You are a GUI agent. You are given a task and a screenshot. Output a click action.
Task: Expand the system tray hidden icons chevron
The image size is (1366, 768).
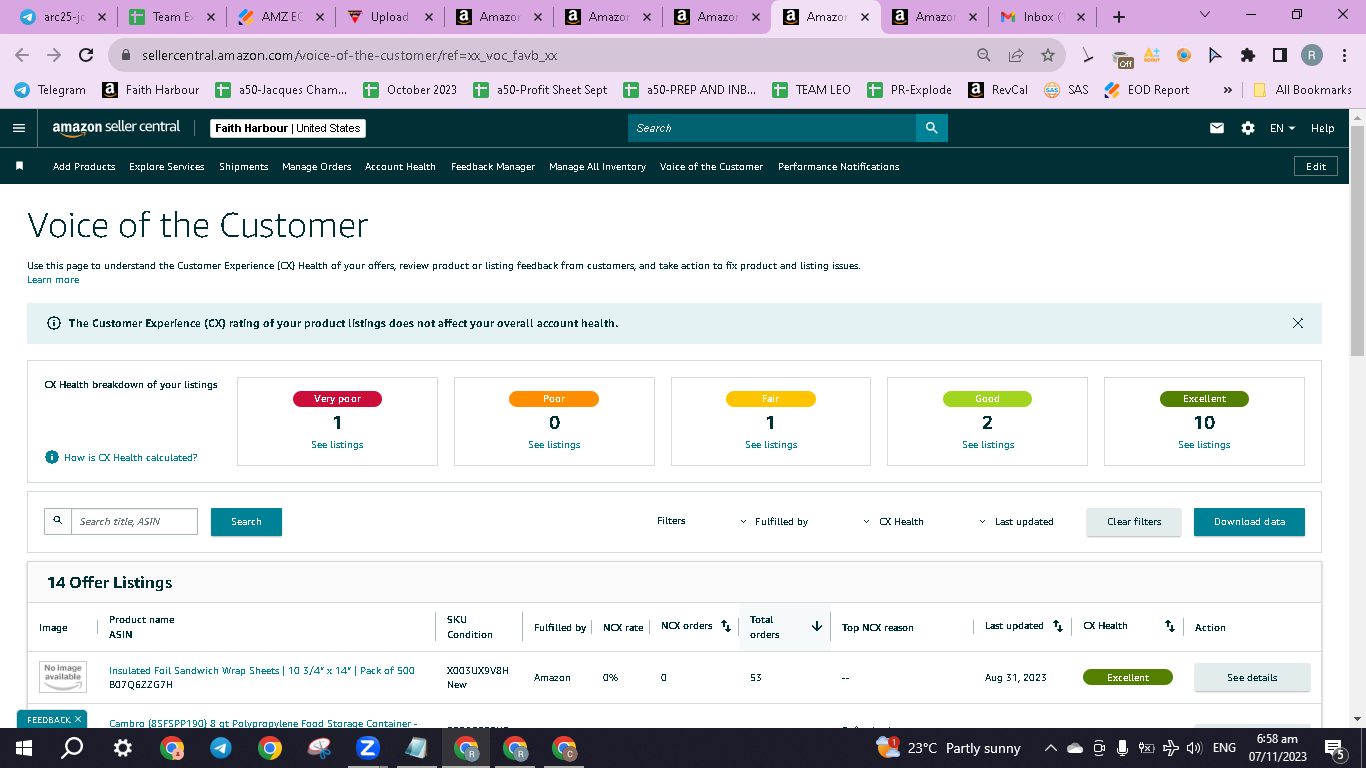point(1050,748)
